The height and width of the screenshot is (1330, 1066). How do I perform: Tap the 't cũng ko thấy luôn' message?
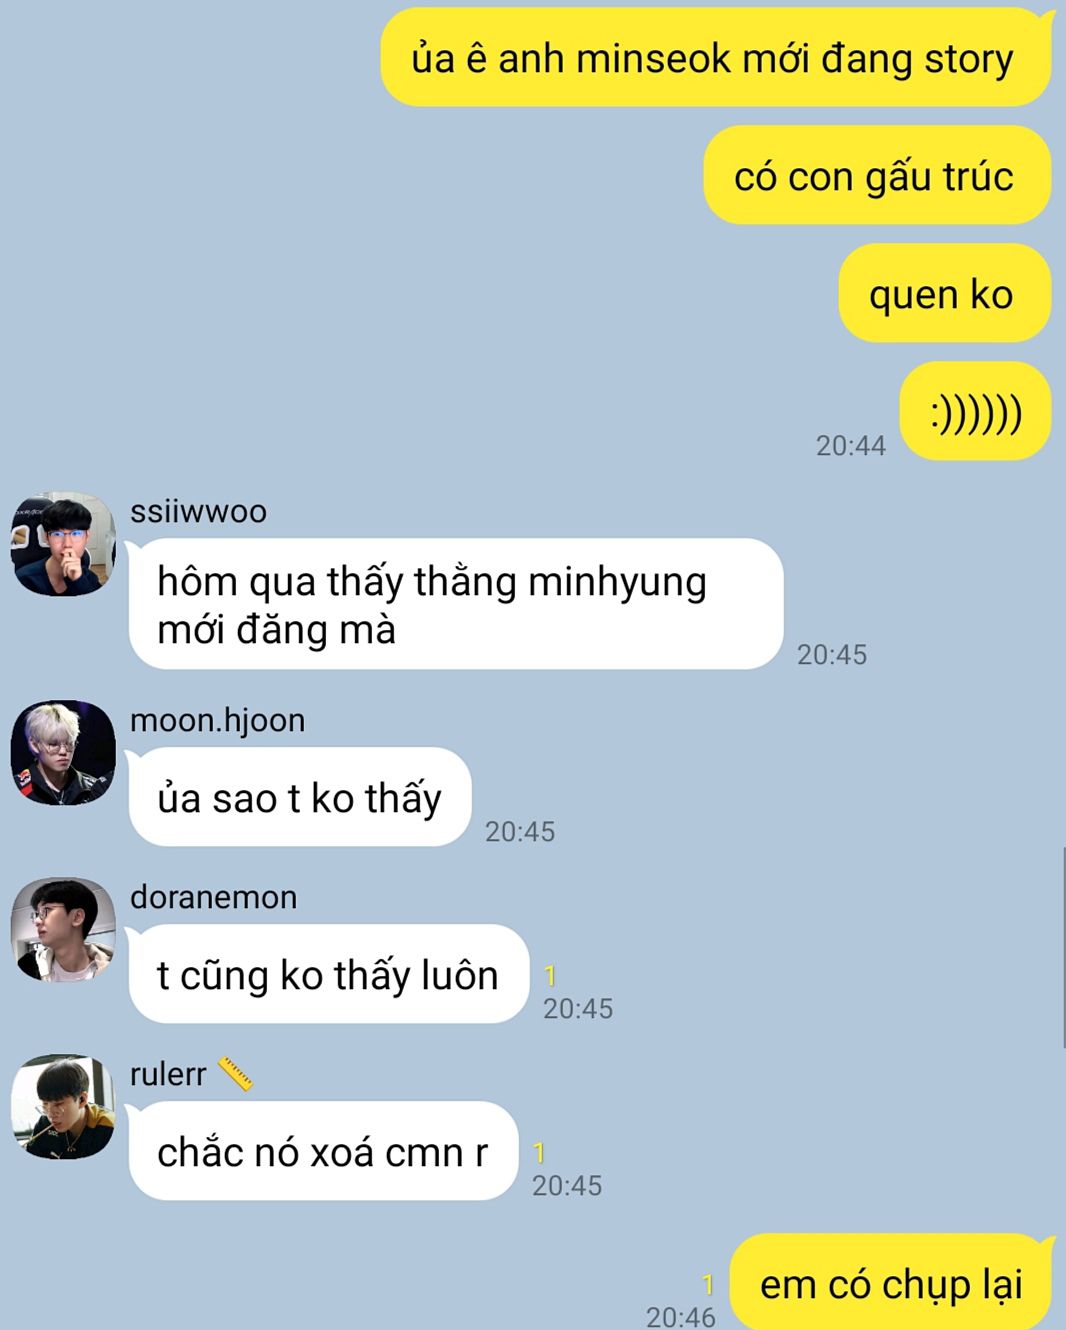tap(329, 974)
